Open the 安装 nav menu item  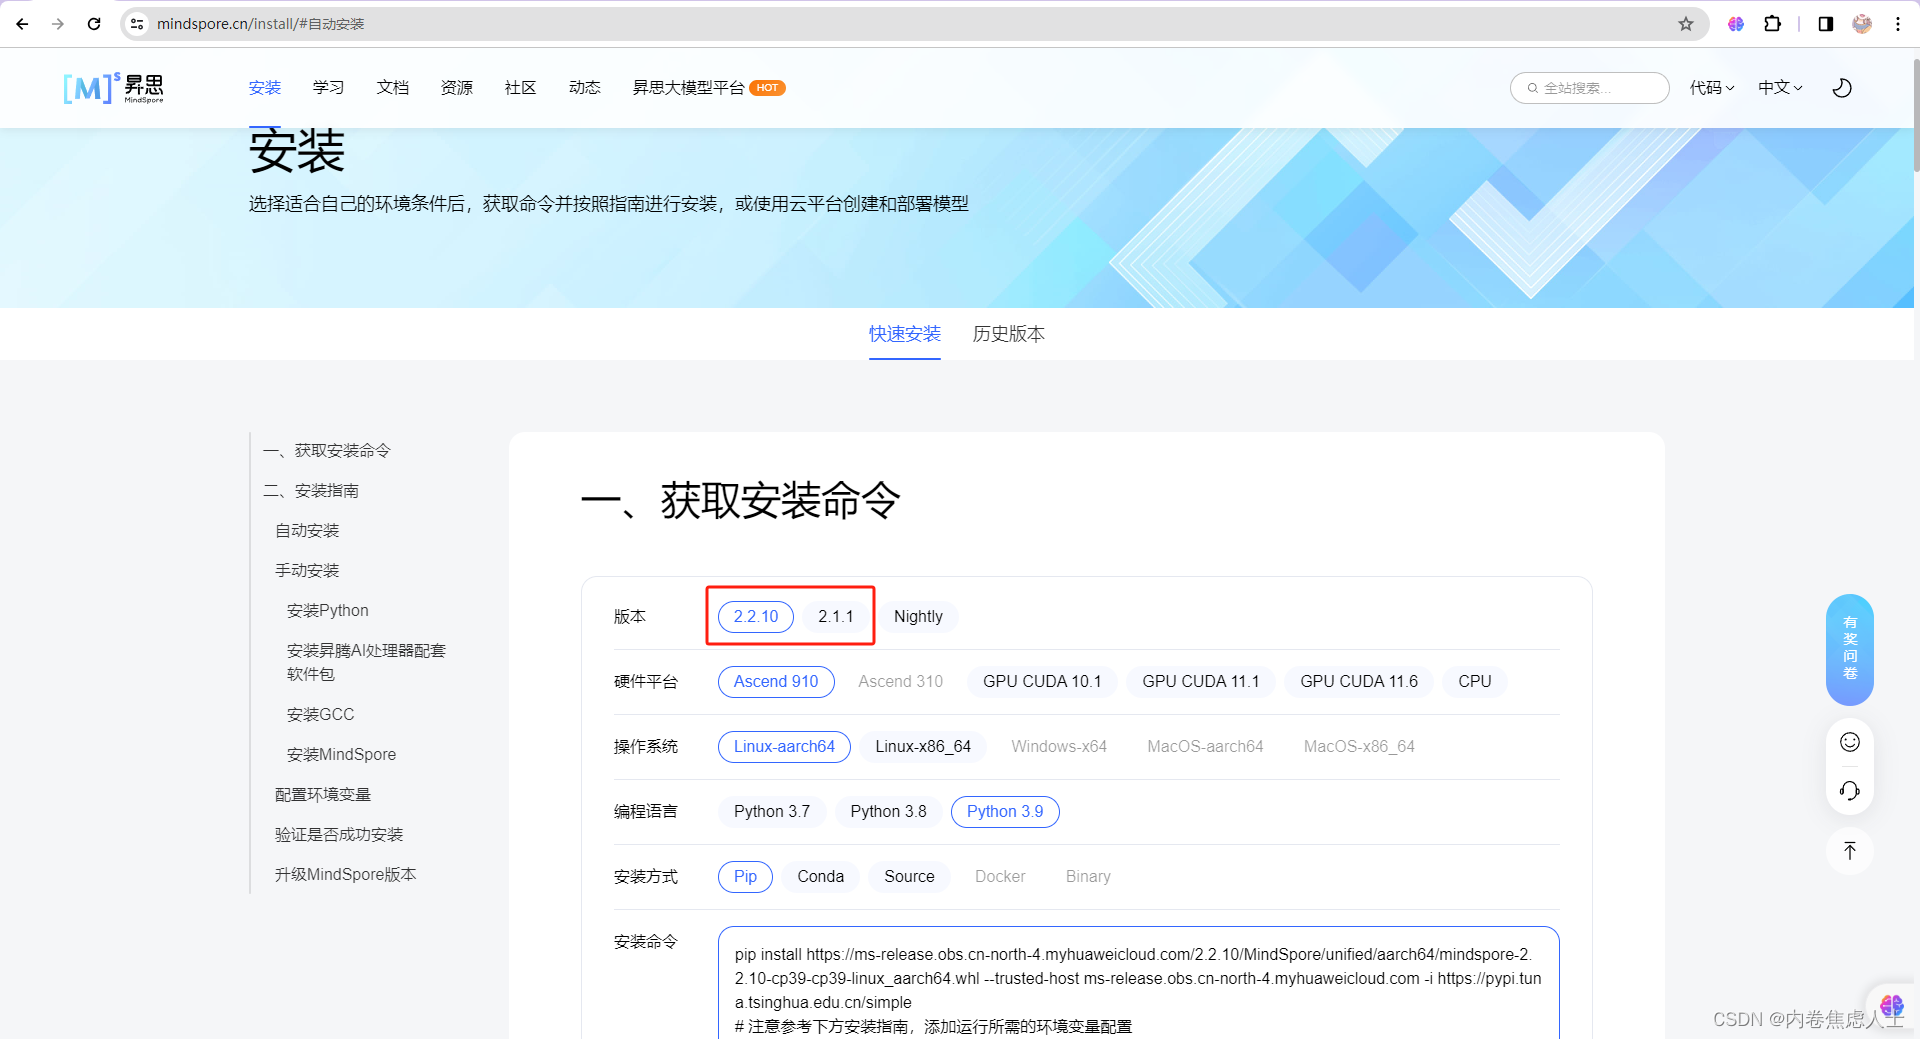[x=265, y=88]
